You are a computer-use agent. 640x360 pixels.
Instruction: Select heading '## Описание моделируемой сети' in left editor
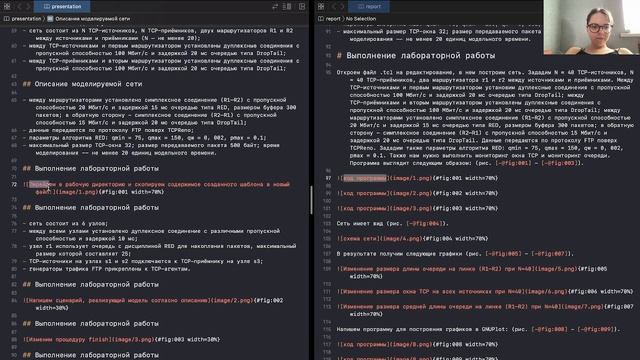[x=82, y=84]
